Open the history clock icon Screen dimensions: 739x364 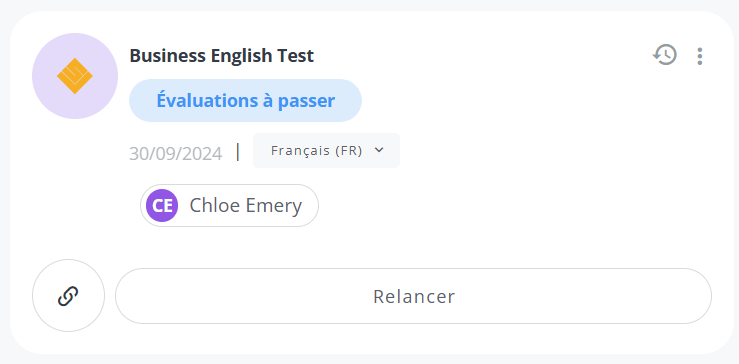coord(665,55)
